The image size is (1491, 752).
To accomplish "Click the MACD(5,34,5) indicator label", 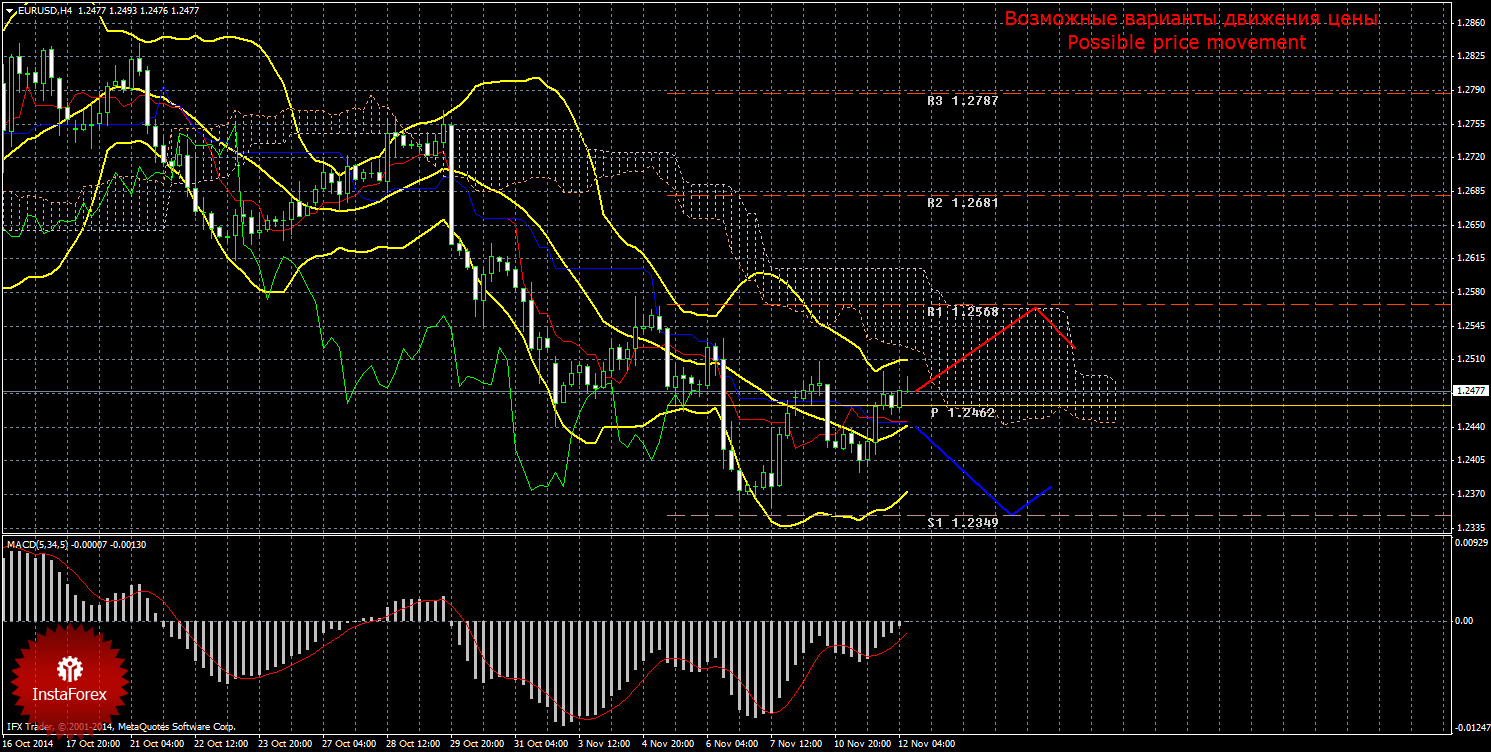I will [x=39, y=544].
